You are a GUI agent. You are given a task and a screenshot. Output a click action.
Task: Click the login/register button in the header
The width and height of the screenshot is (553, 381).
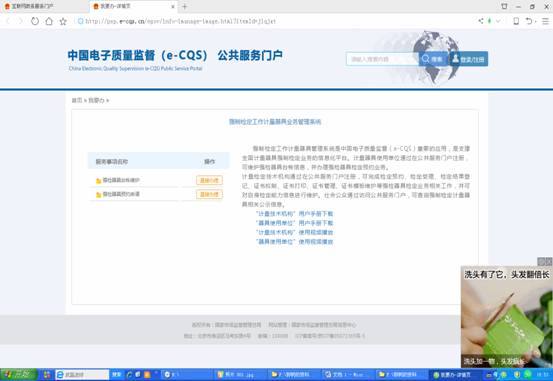pos(468,59)
